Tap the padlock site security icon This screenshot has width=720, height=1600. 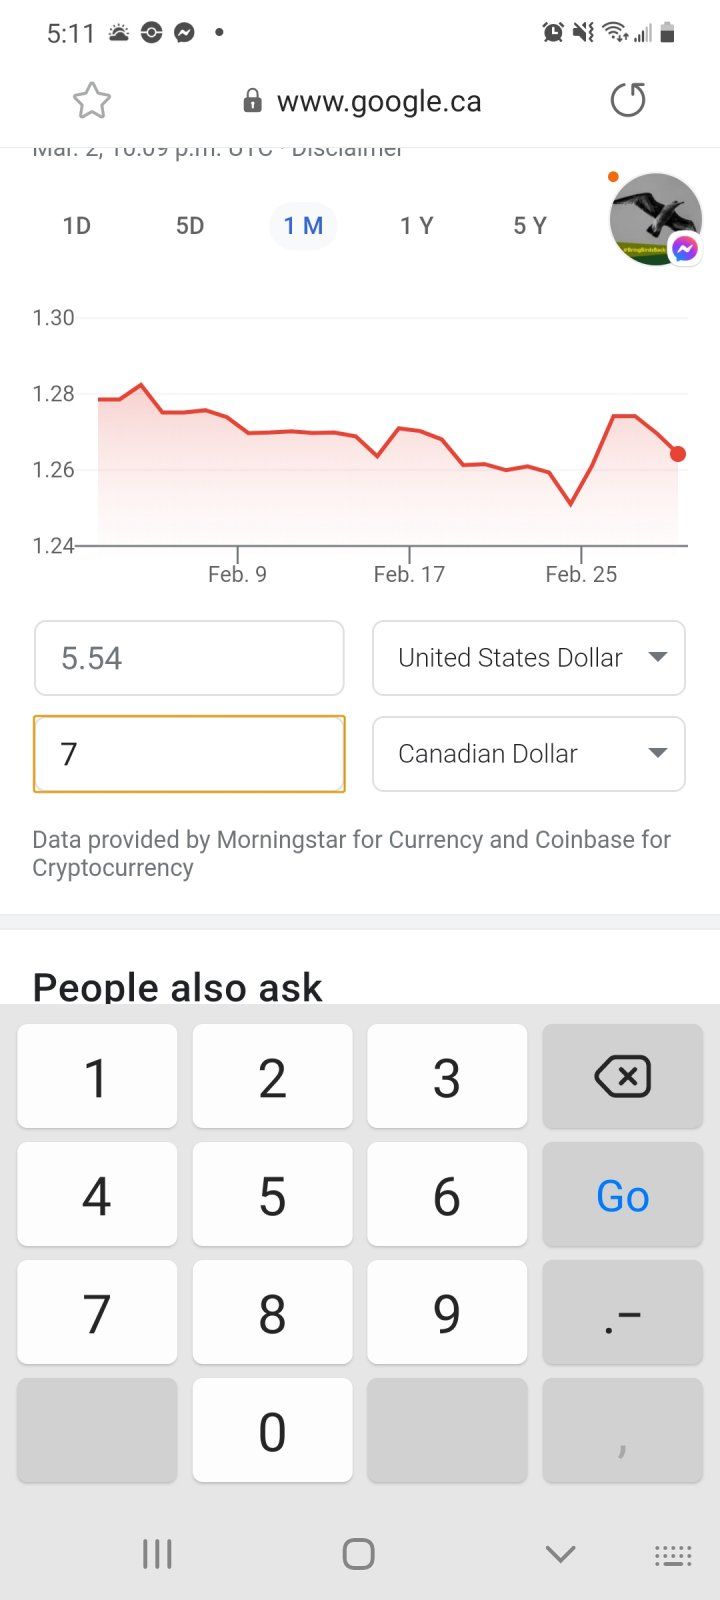pyautogui.click(x=253, y=100)
